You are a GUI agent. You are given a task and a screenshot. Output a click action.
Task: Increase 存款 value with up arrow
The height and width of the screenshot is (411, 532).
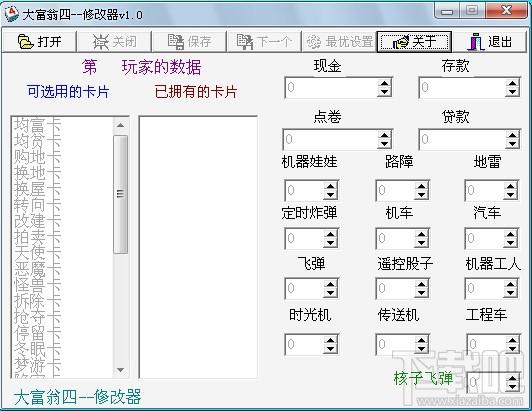click(x=512, y=83)
